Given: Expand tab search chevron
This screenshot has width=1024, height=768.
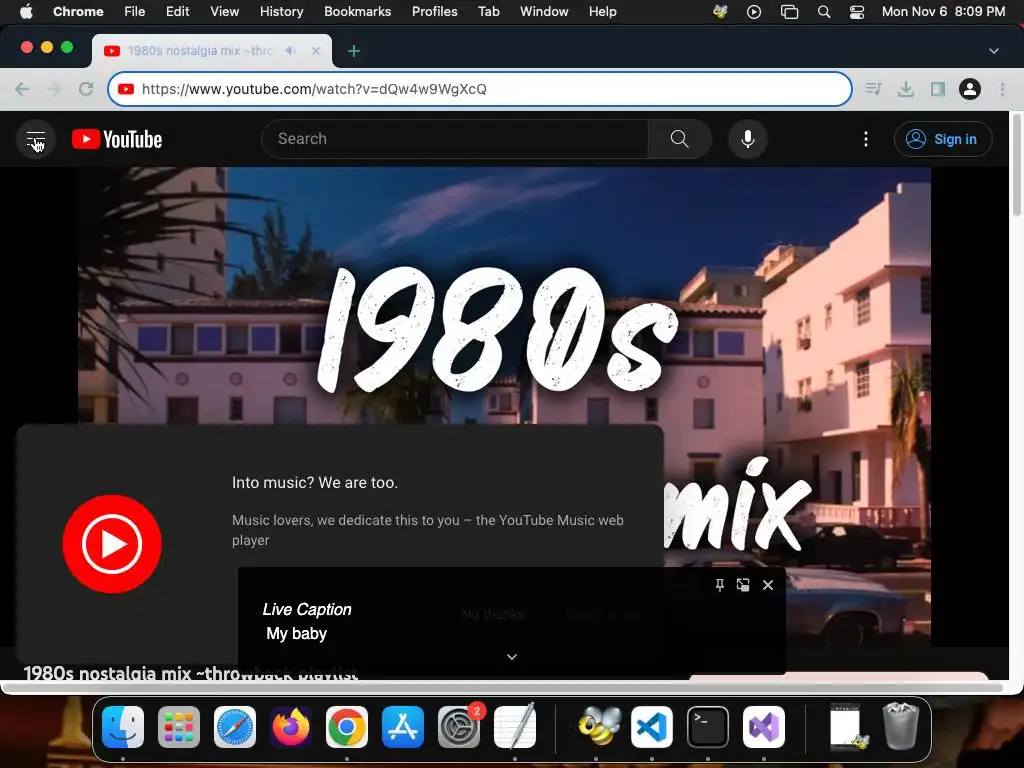Looking at the screenshot, I should (x=993, y=51).
